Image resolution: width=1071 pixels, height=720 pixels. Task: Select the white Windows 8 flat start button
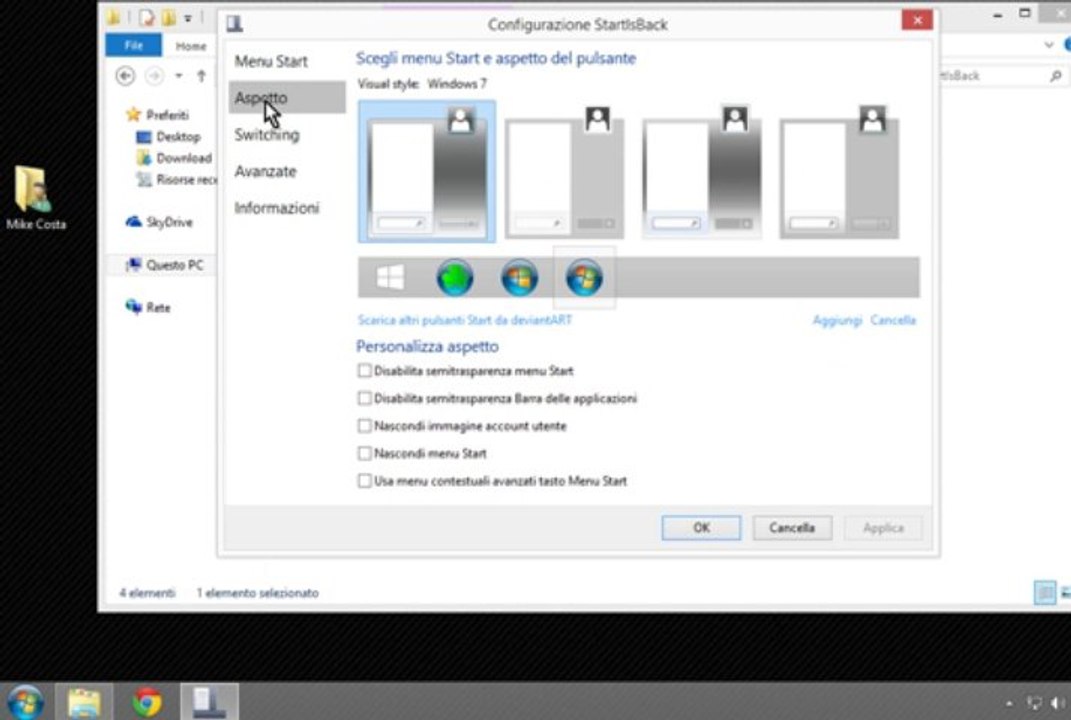point(390,277)
